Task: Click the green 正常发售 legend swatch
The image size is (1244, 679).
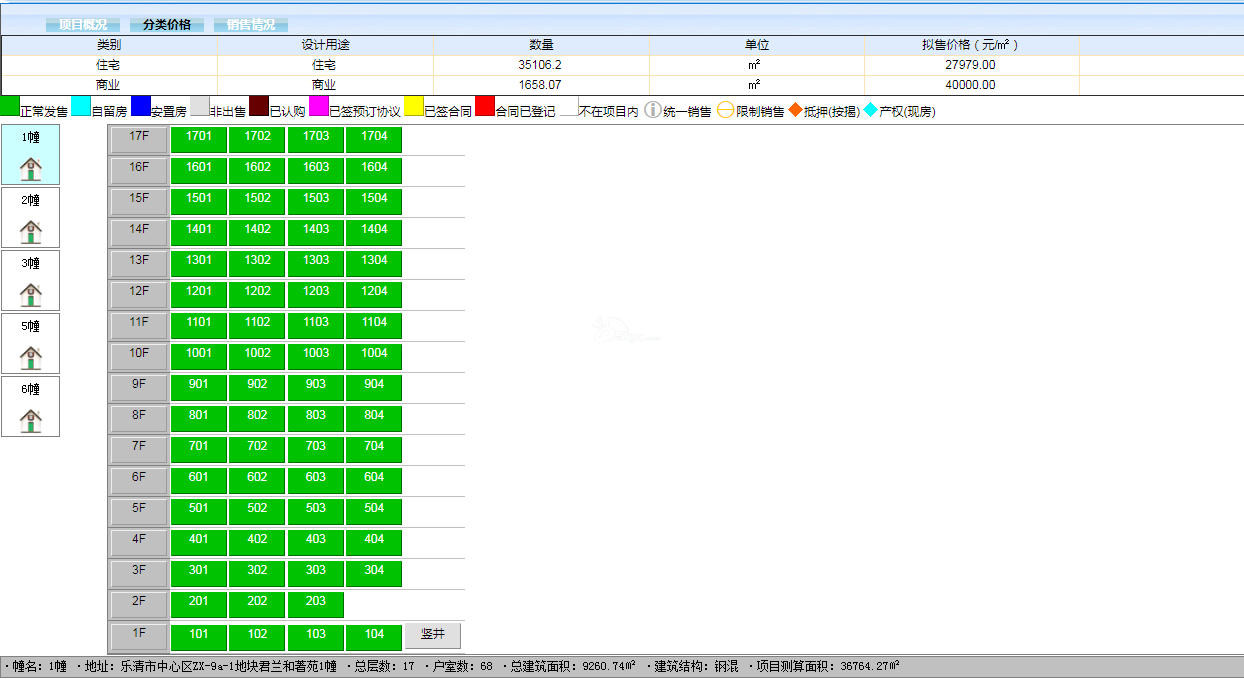Action: point(9,106)
